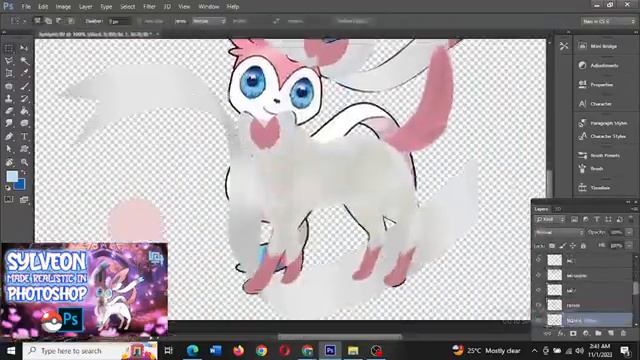Select the Zoom tool
The width and height of the screenshot is (640, 360).
24,162
